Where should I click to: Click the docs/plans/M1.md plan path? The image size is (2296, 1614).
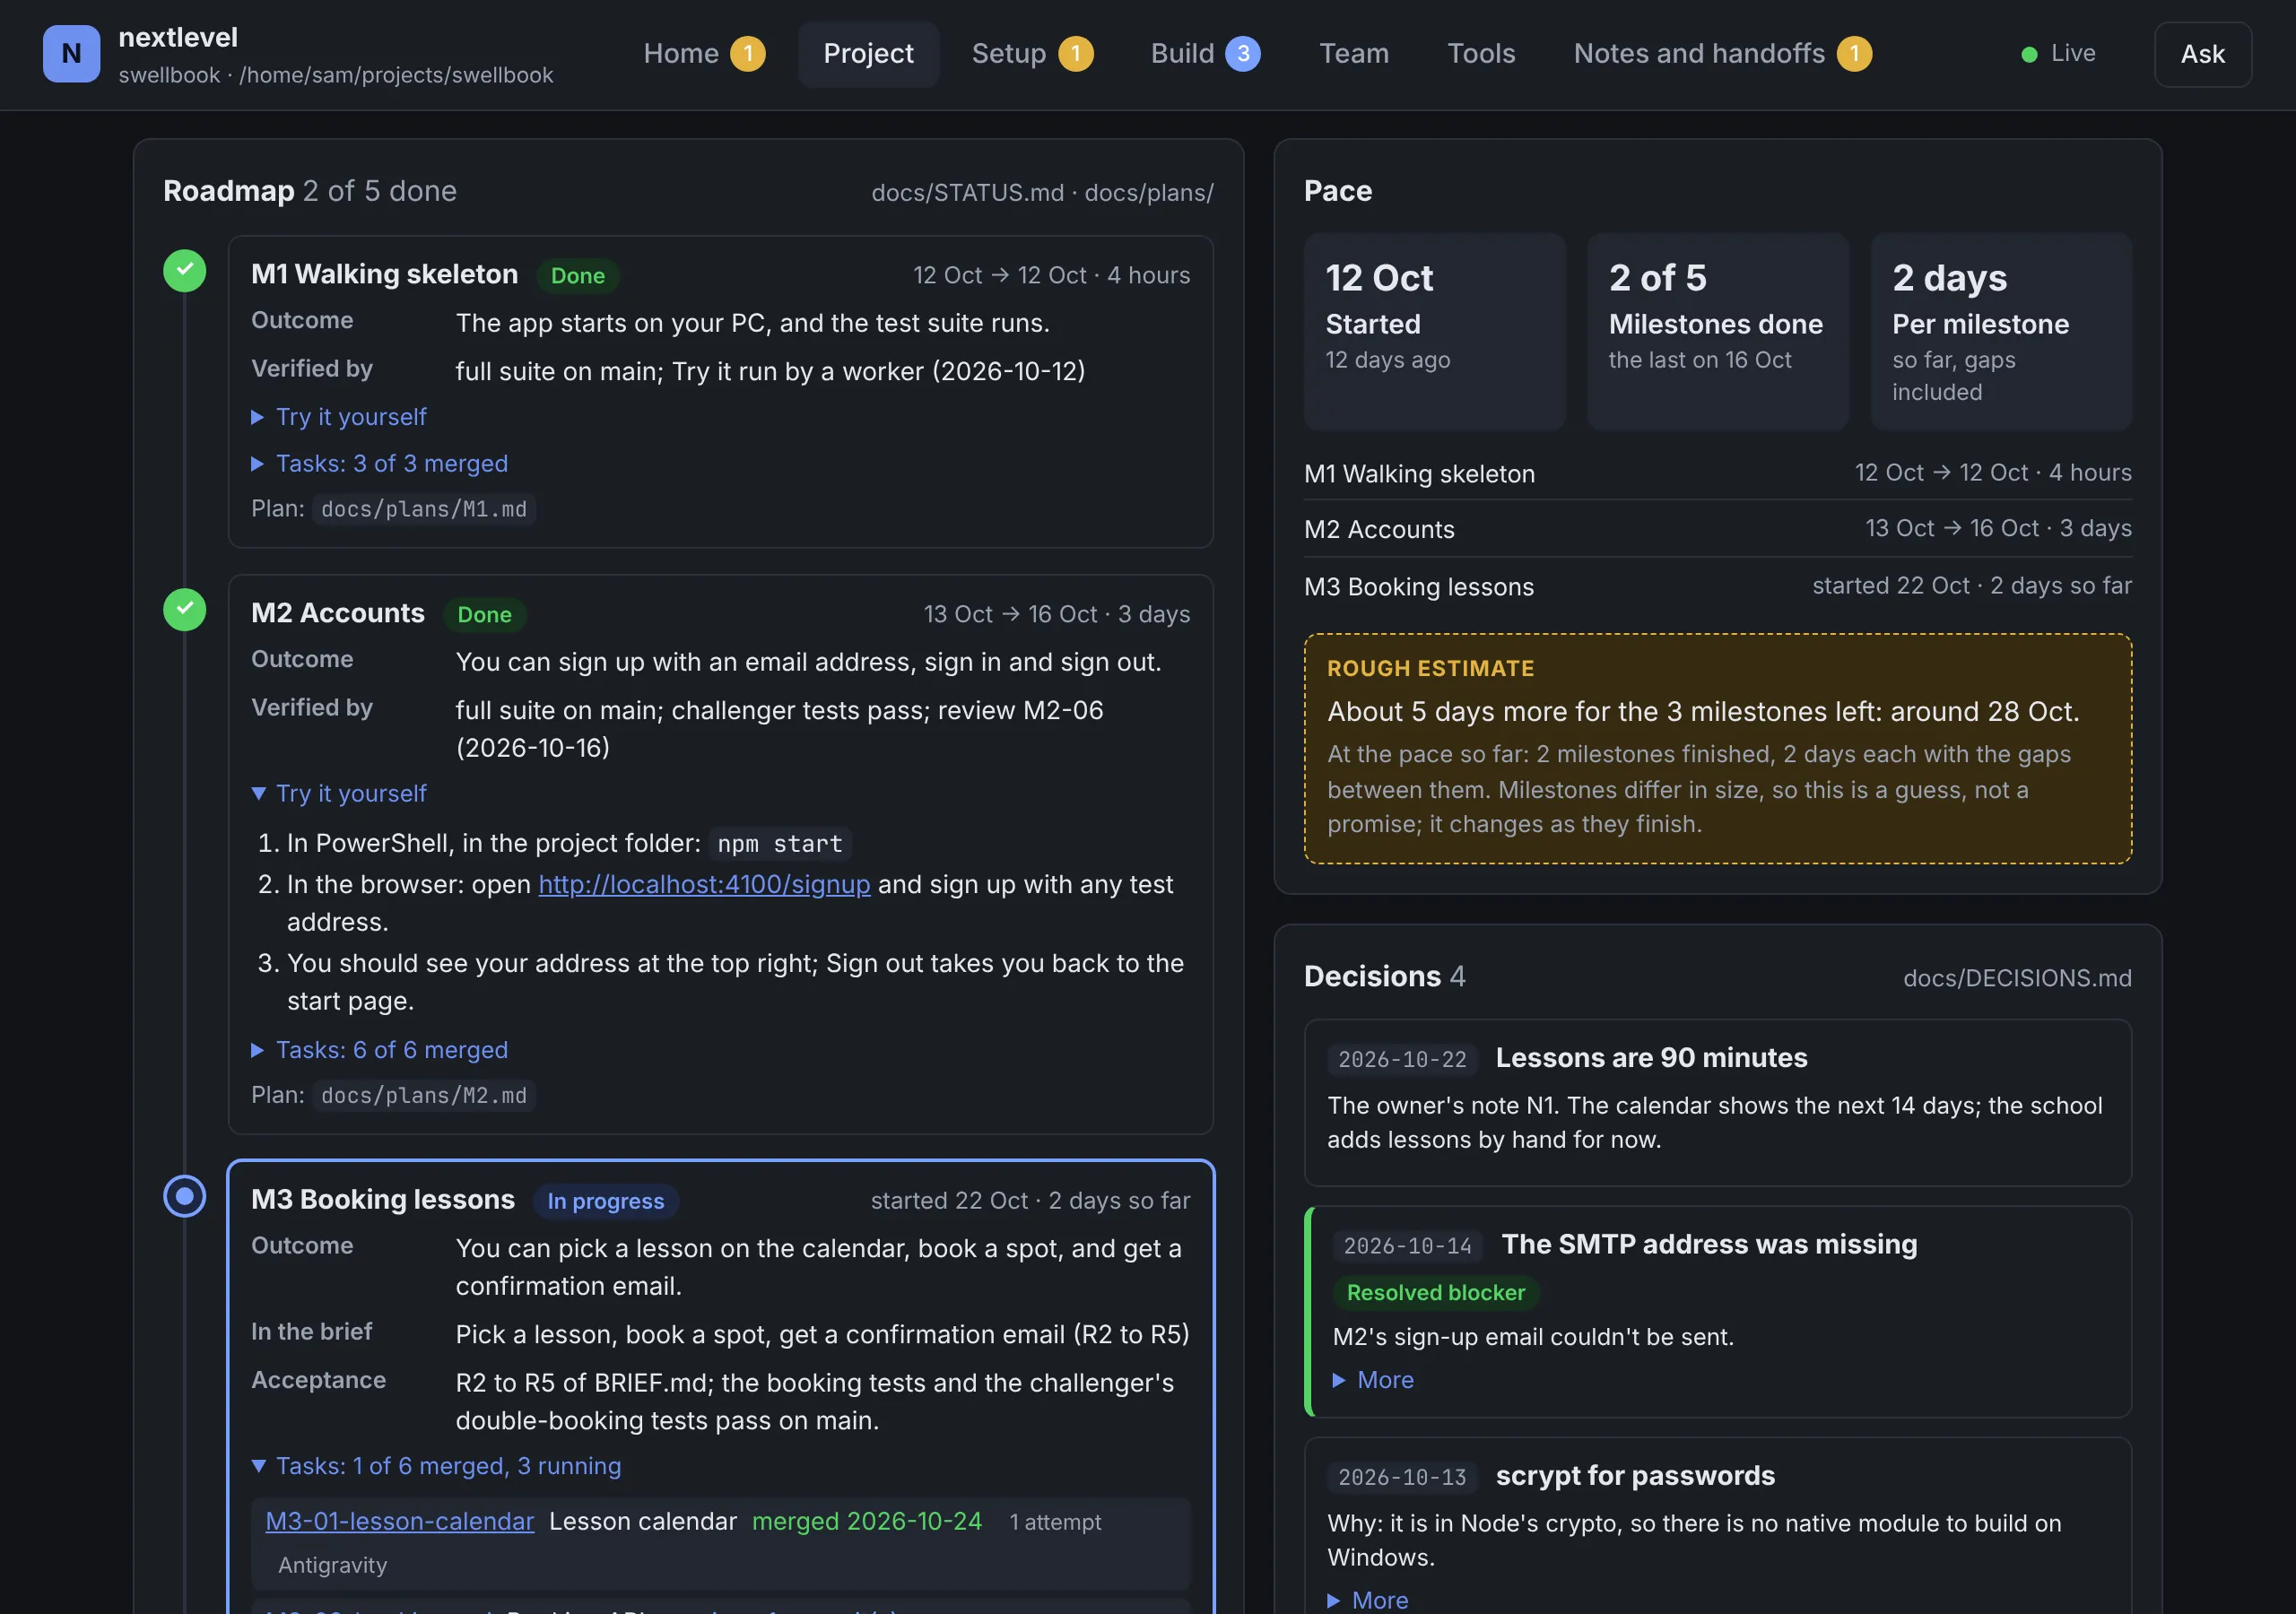point(424,509)
